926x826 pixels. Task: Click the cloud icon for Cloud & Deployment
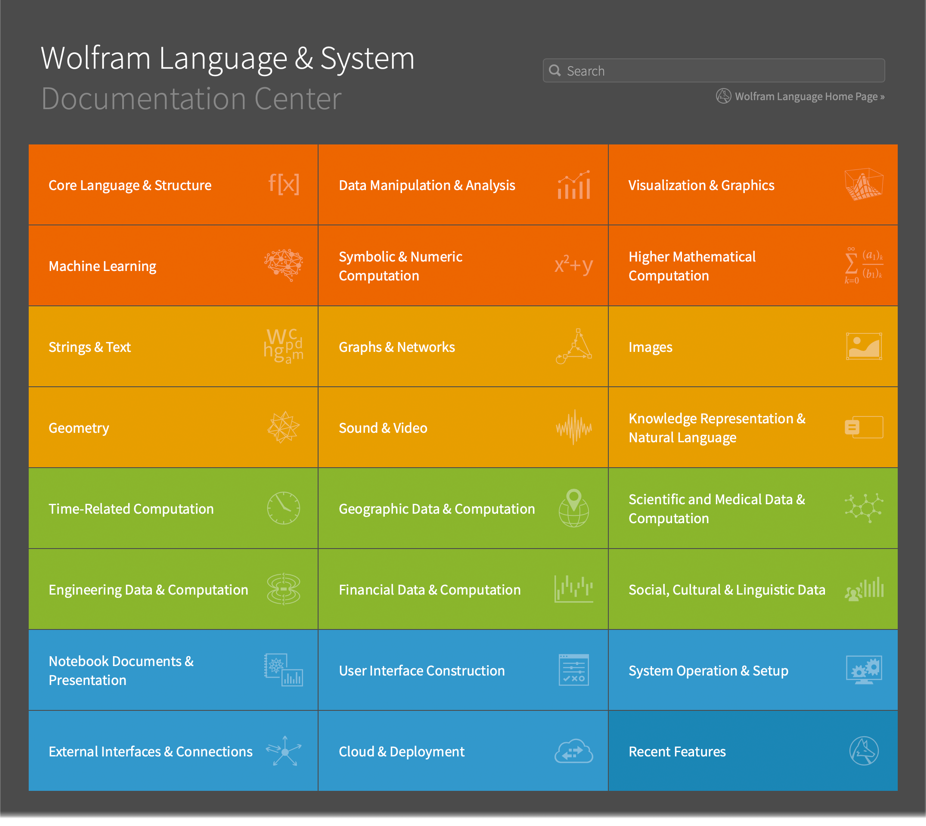pyautogui.click(x=574, y=751)
